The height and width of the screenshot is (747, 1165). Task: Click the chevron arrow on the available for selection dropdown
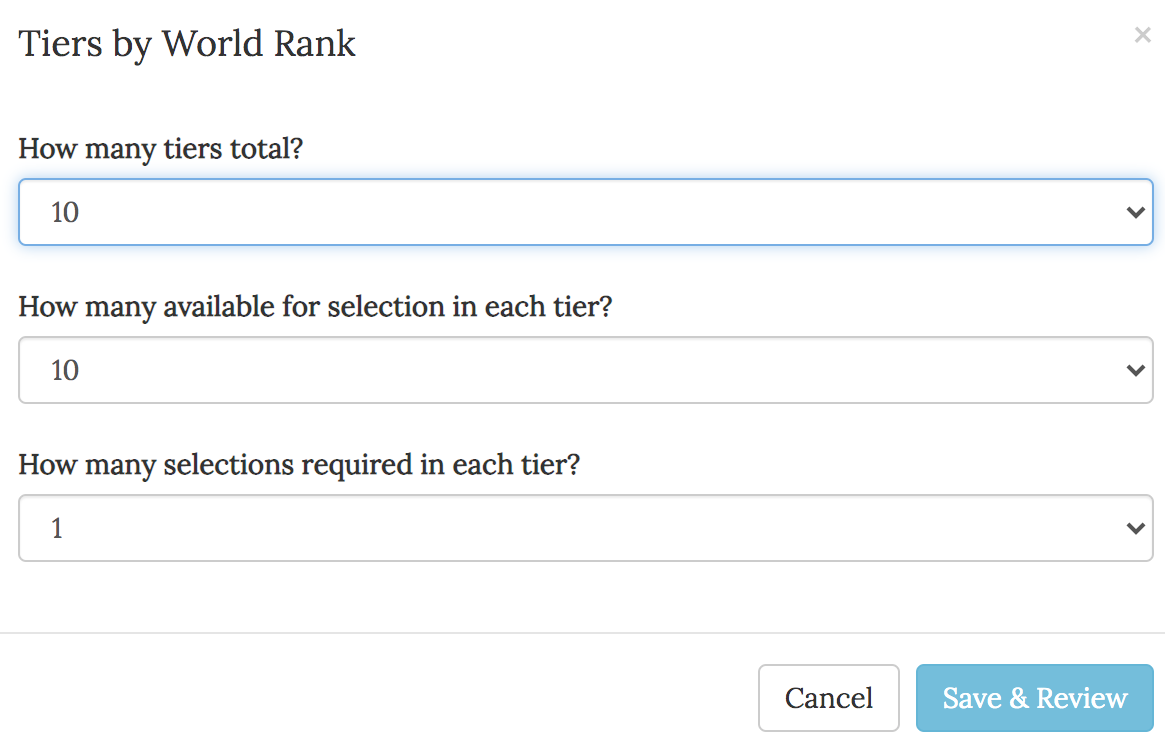[1135, 370]
